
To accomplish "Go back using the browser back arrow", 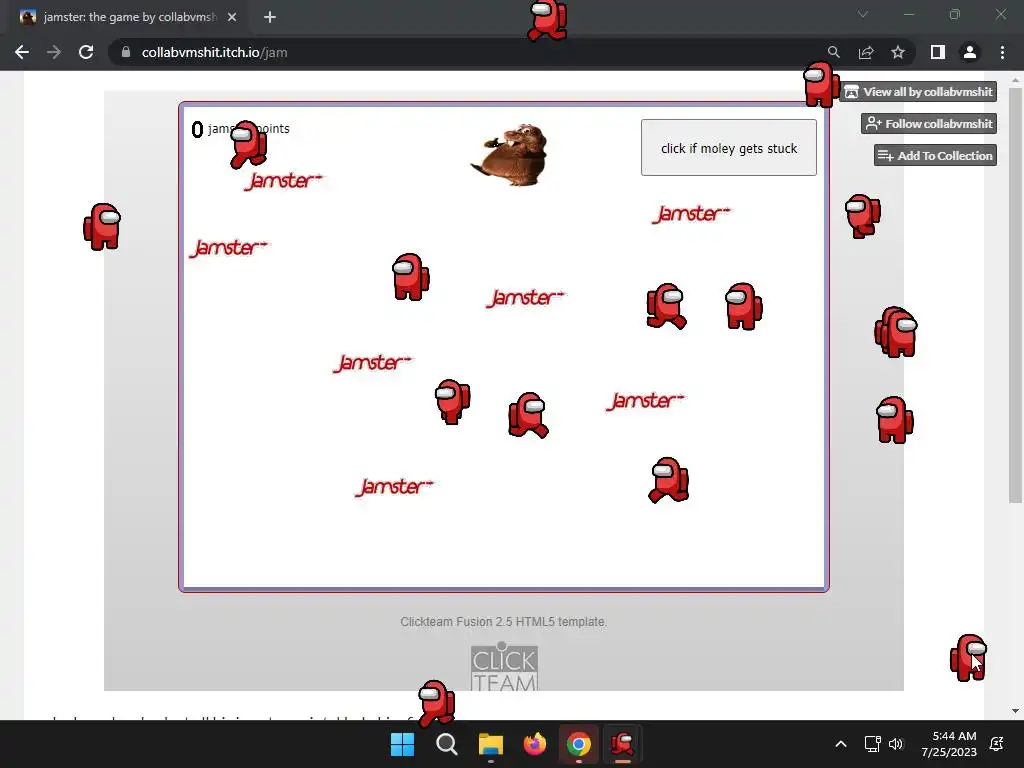I will click(x=22, y=52).
